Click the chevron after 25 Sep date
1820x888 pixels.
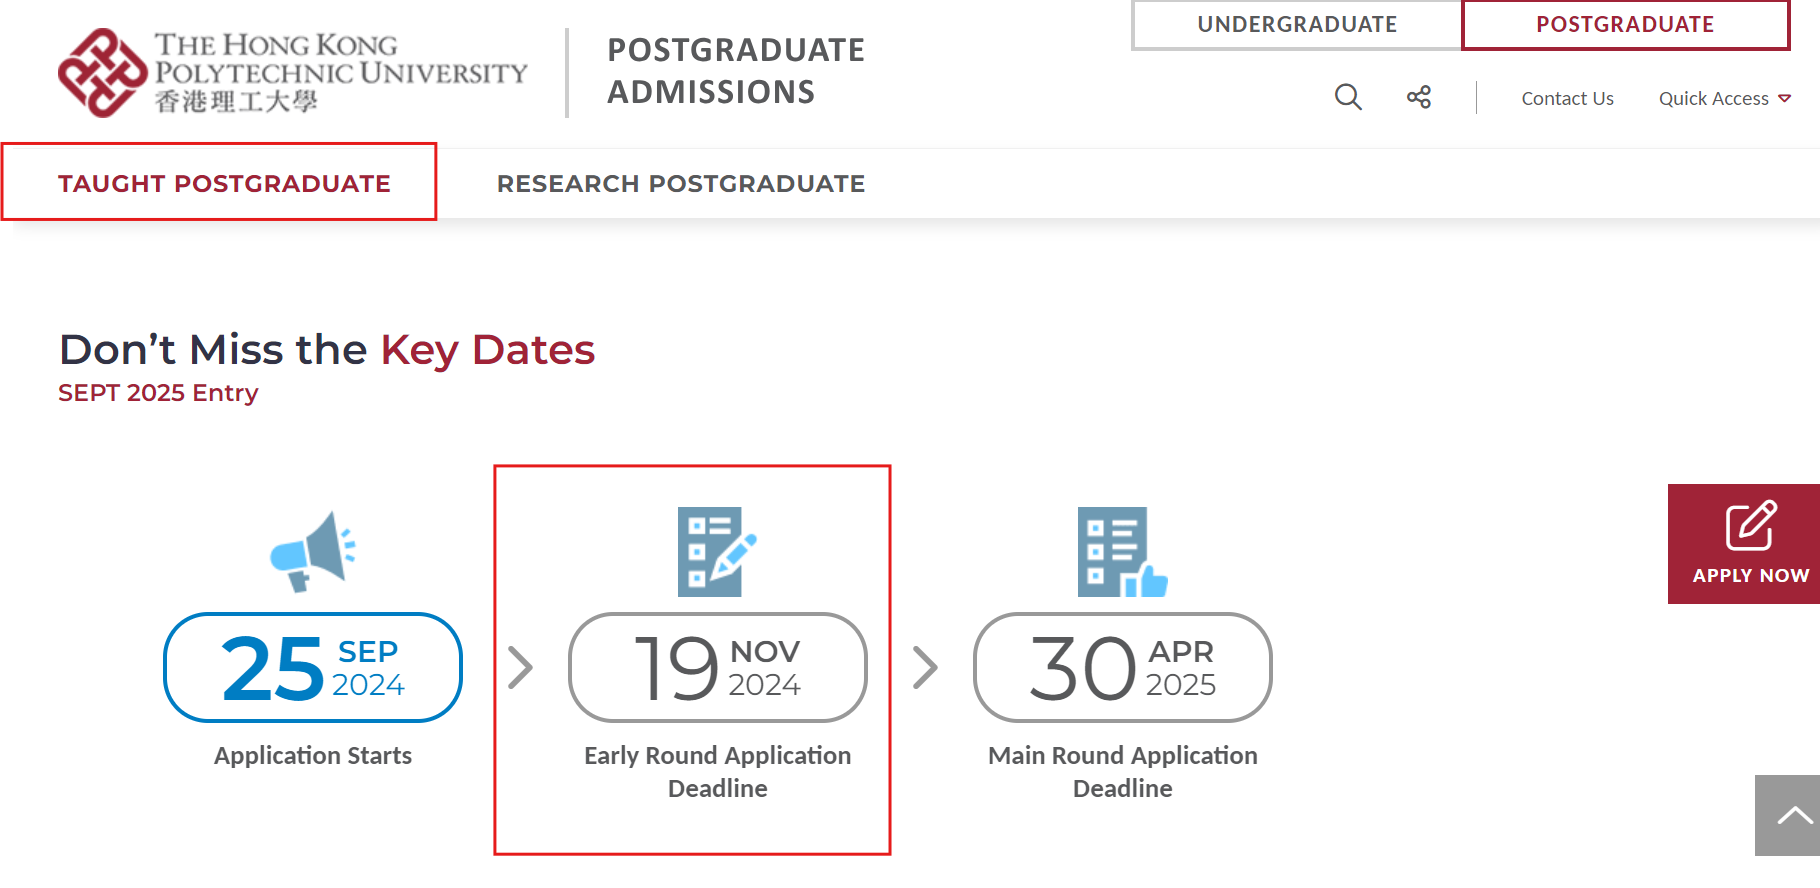point(520,667)
